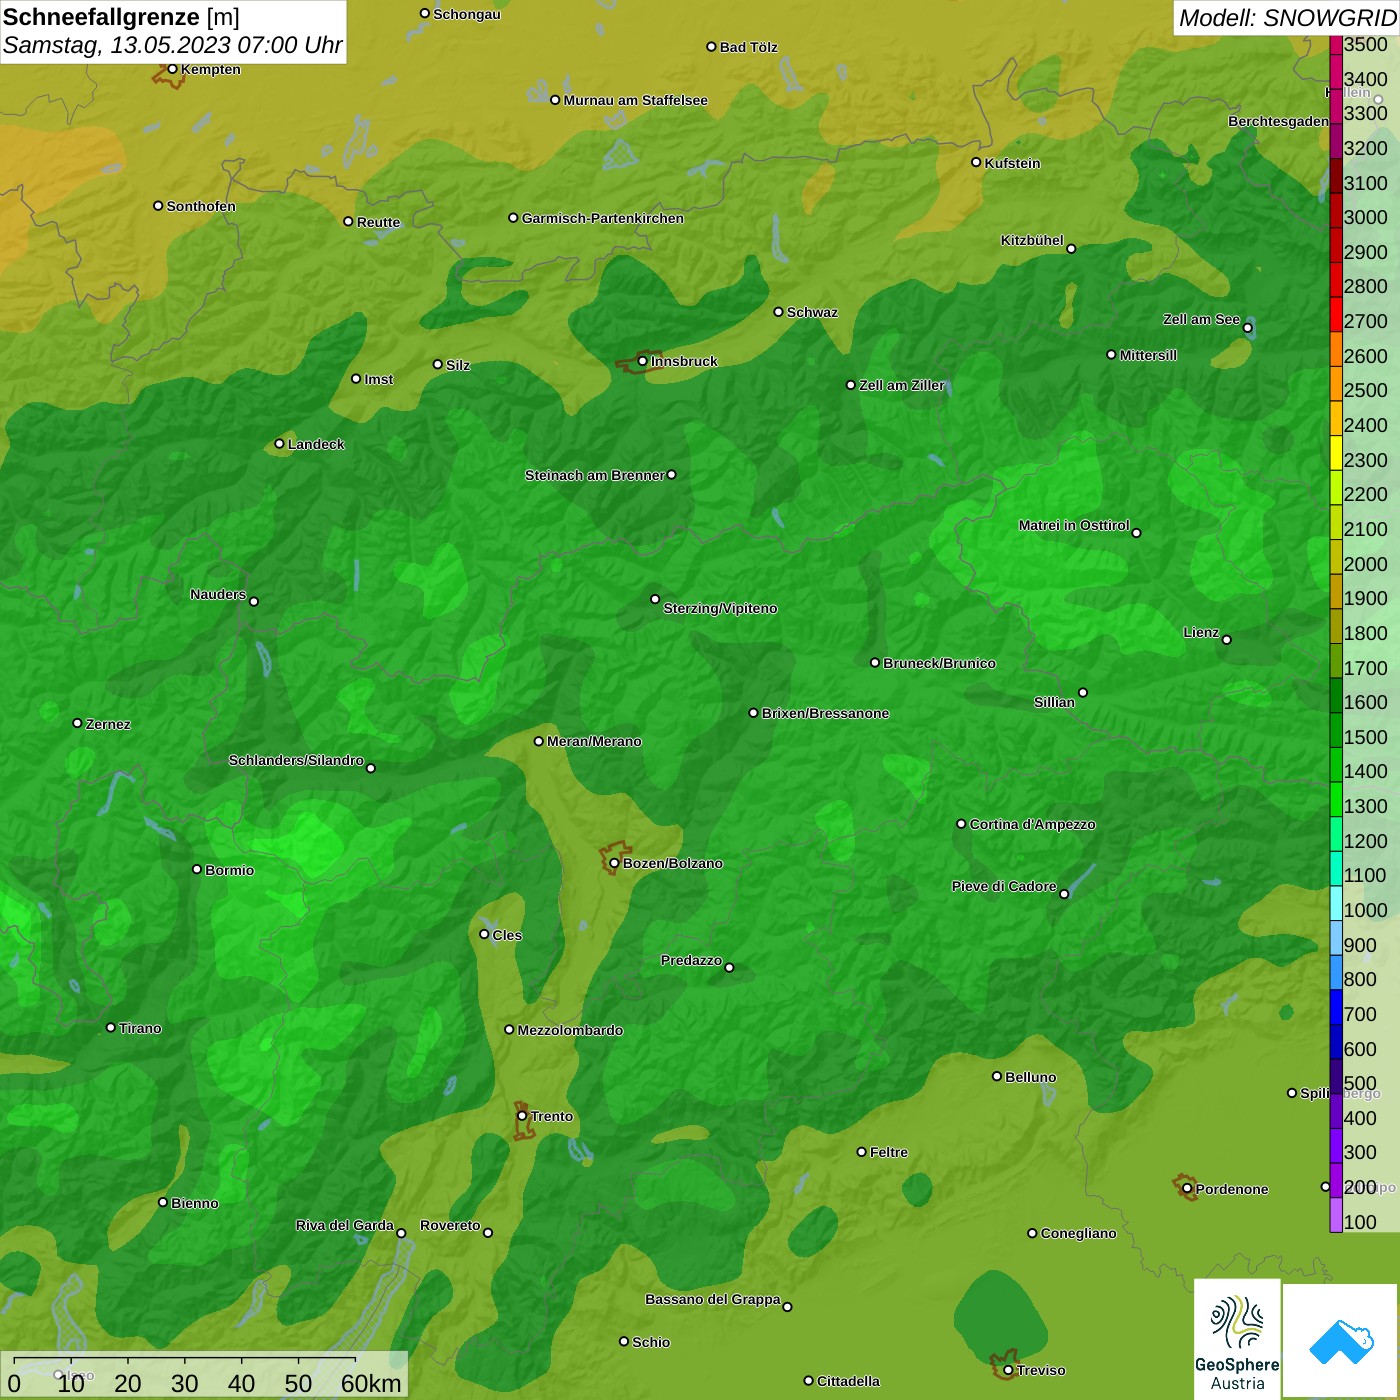This screenshot has width=1400, height=1400.
Task: Click the blue cloud logo beside GeoSphere
Action: tap(1341, 1342)
